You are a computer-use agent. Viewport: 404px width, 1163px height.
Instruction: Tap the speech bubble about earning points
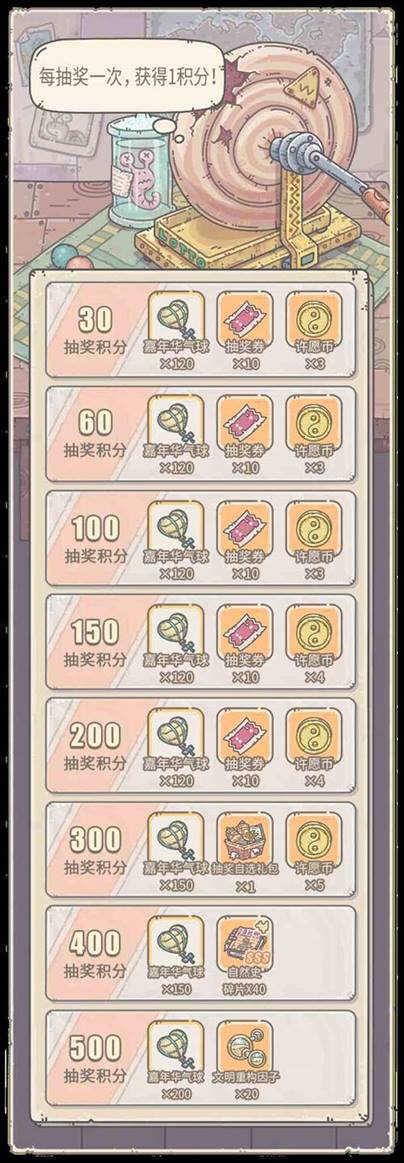(127, 74)
